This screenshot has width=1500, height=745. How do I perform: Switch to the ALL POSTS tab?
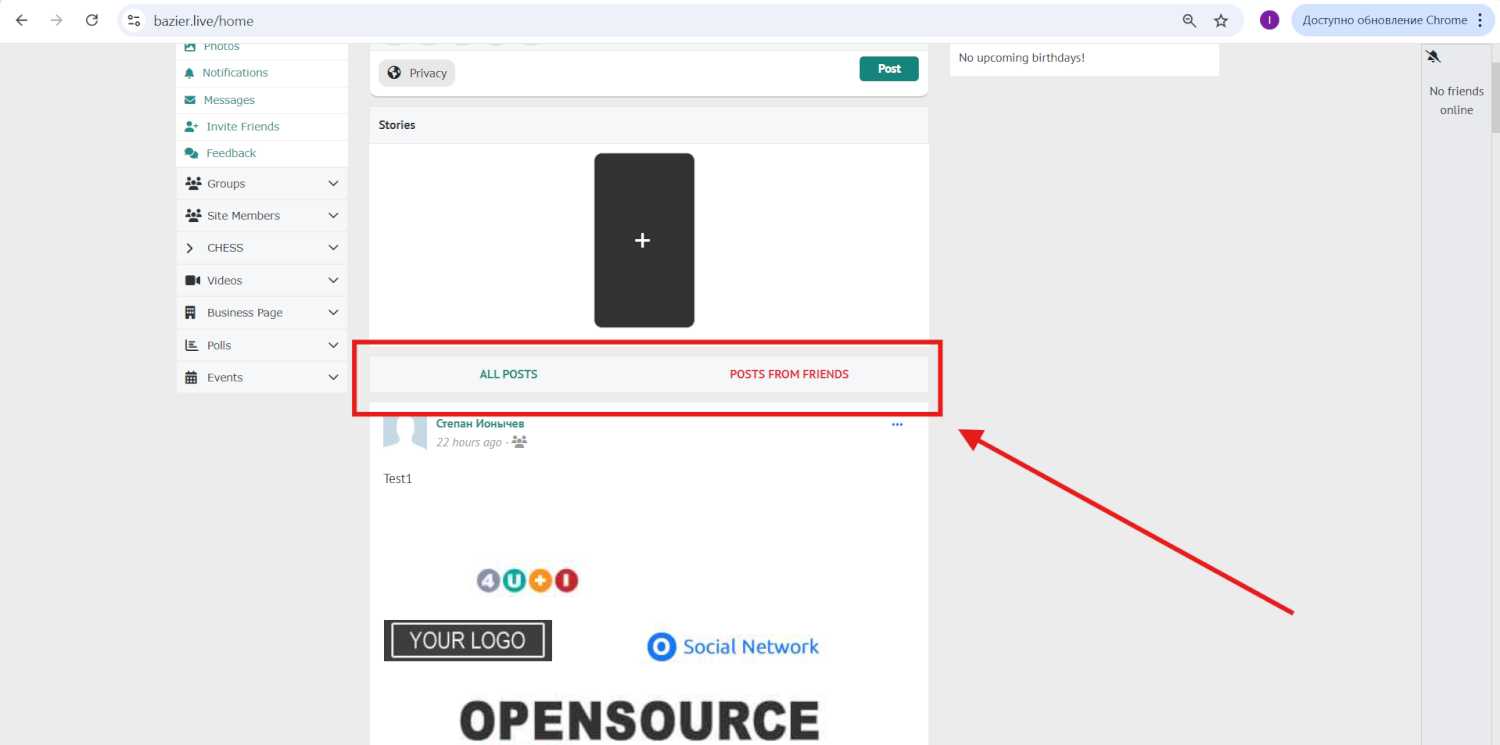pyautogui.click(x=508, y=374)
